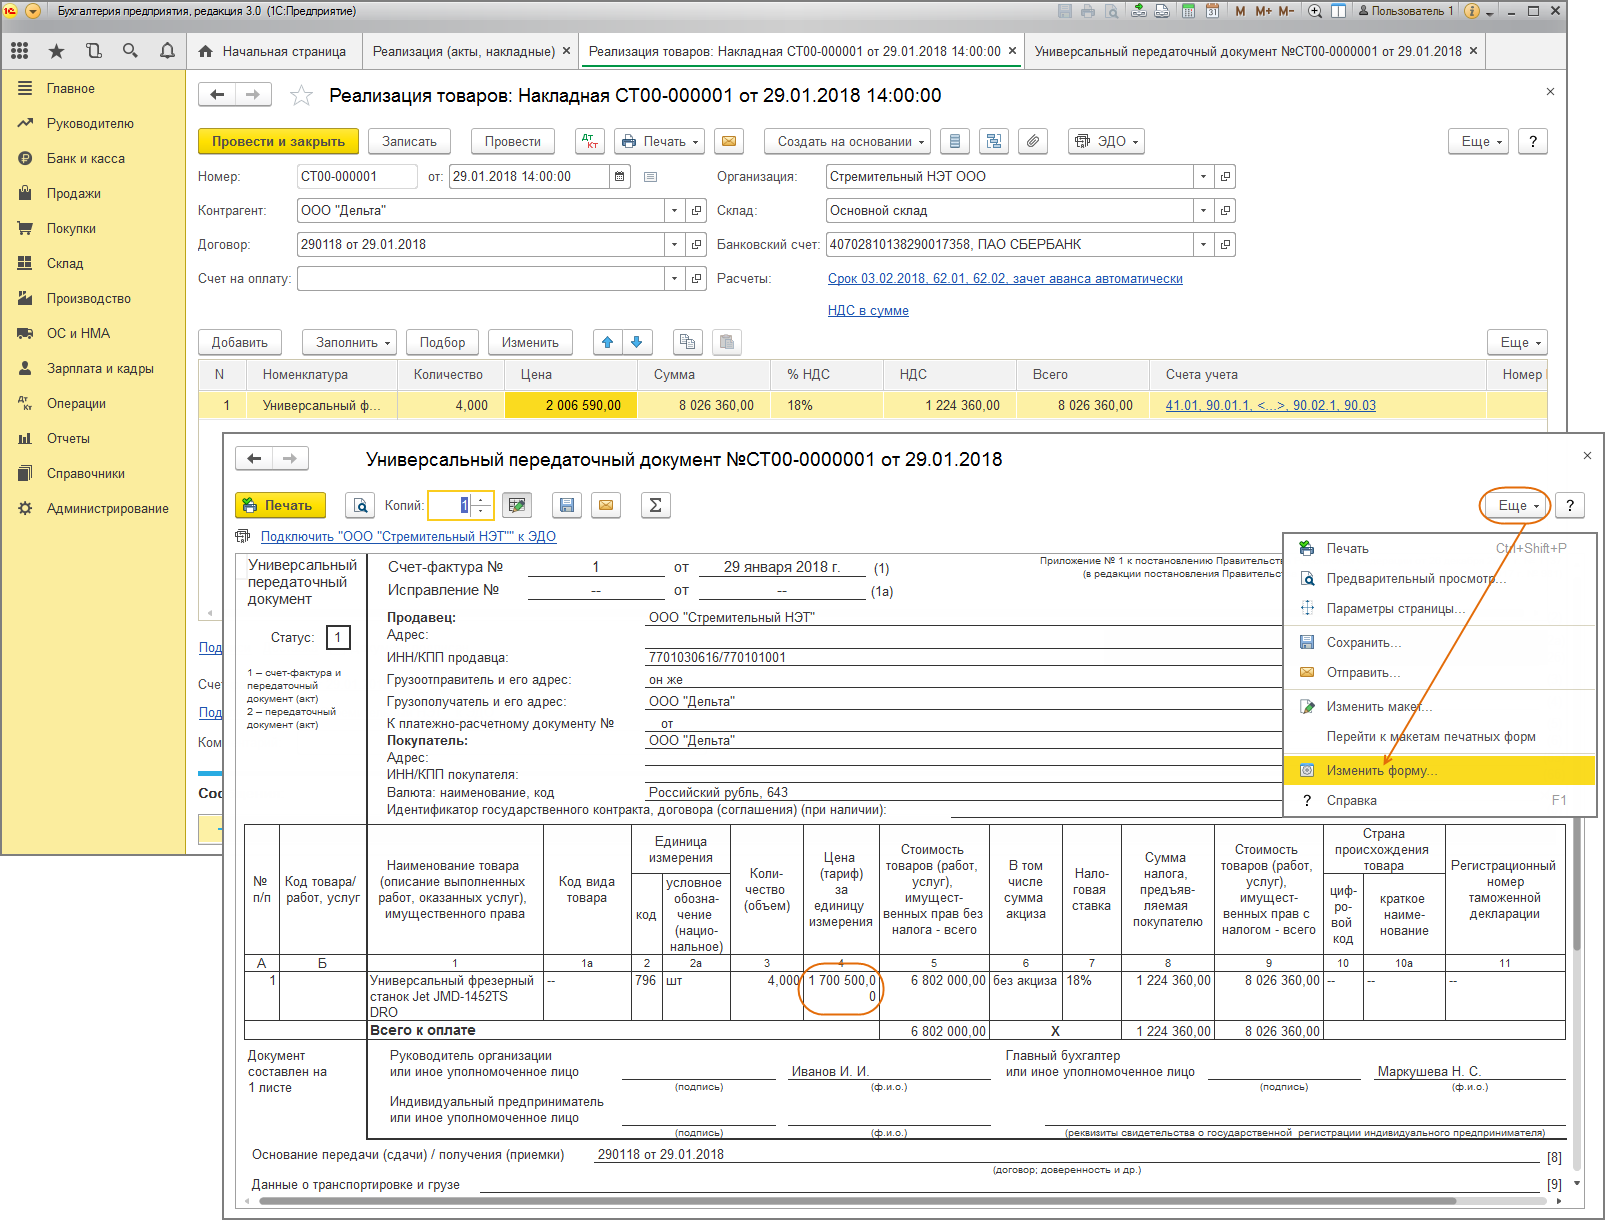
Task: Open Контрагент ООО Дельта card button
Action: (697, 211)
